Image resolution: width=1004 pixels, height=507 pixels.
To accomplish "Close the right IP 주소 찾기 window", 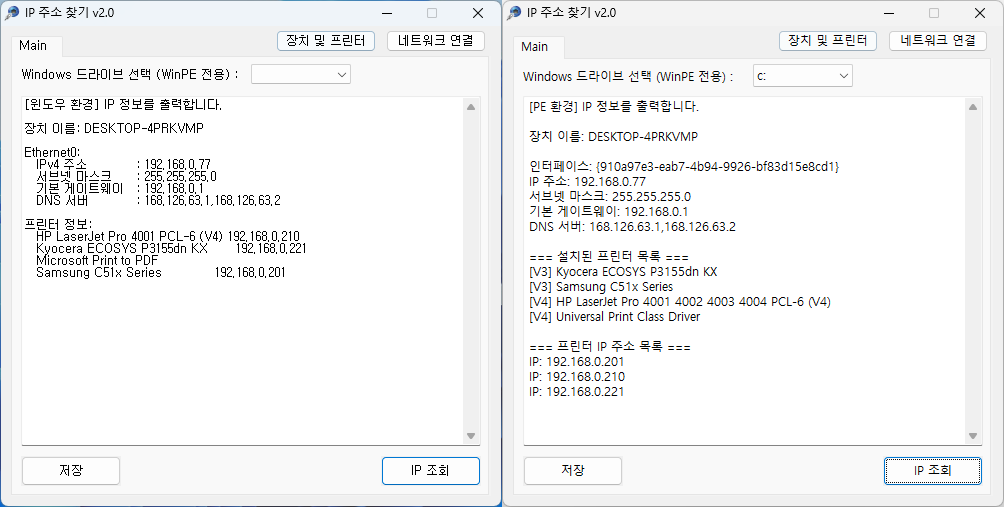I will point(980,13).
